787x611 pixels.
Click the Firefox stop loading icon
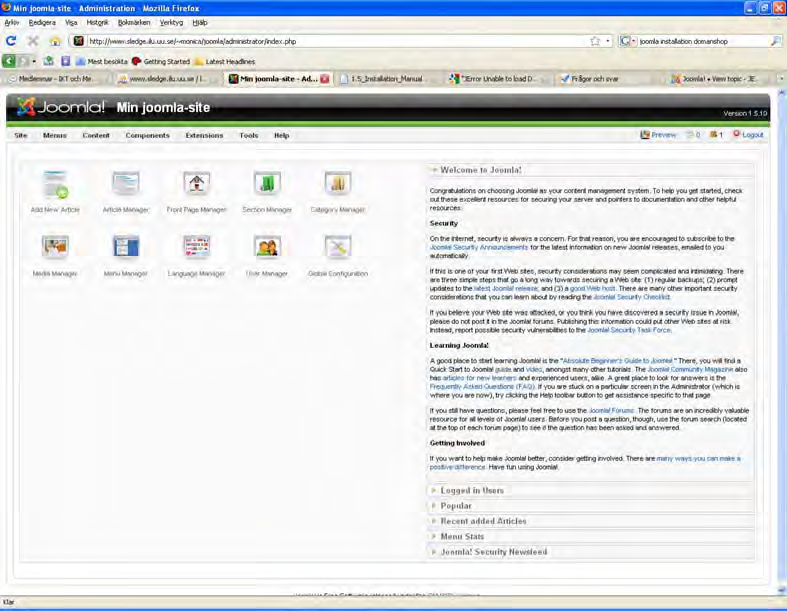click(33, 41)
